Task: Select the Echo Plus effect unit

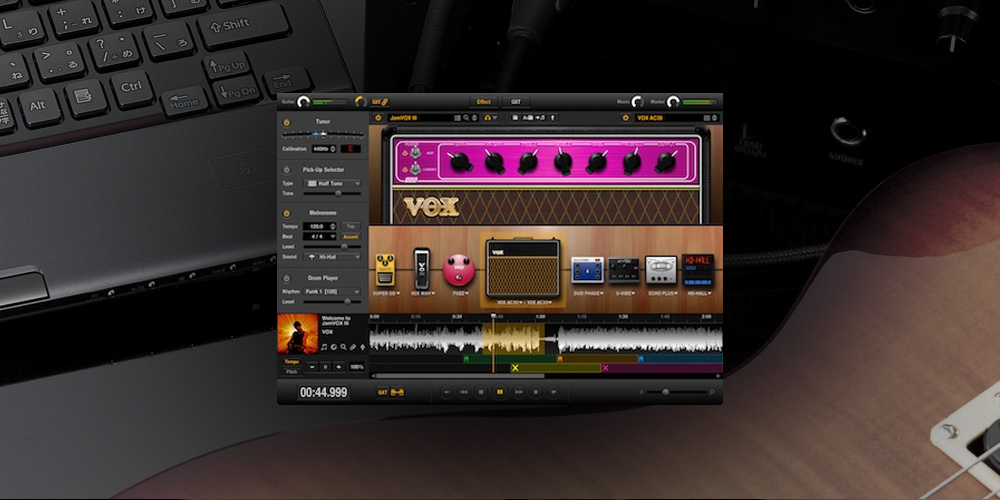Action: [661, 270]
